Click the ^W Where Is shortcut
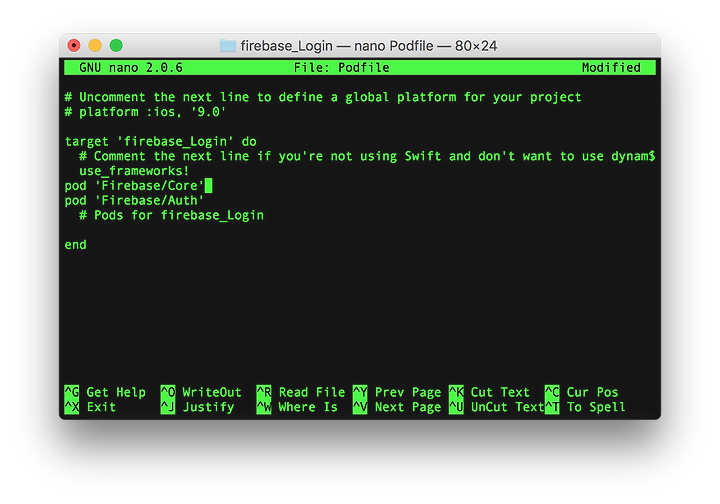This screenshot has width=720, height=504. tap(297, 407)
